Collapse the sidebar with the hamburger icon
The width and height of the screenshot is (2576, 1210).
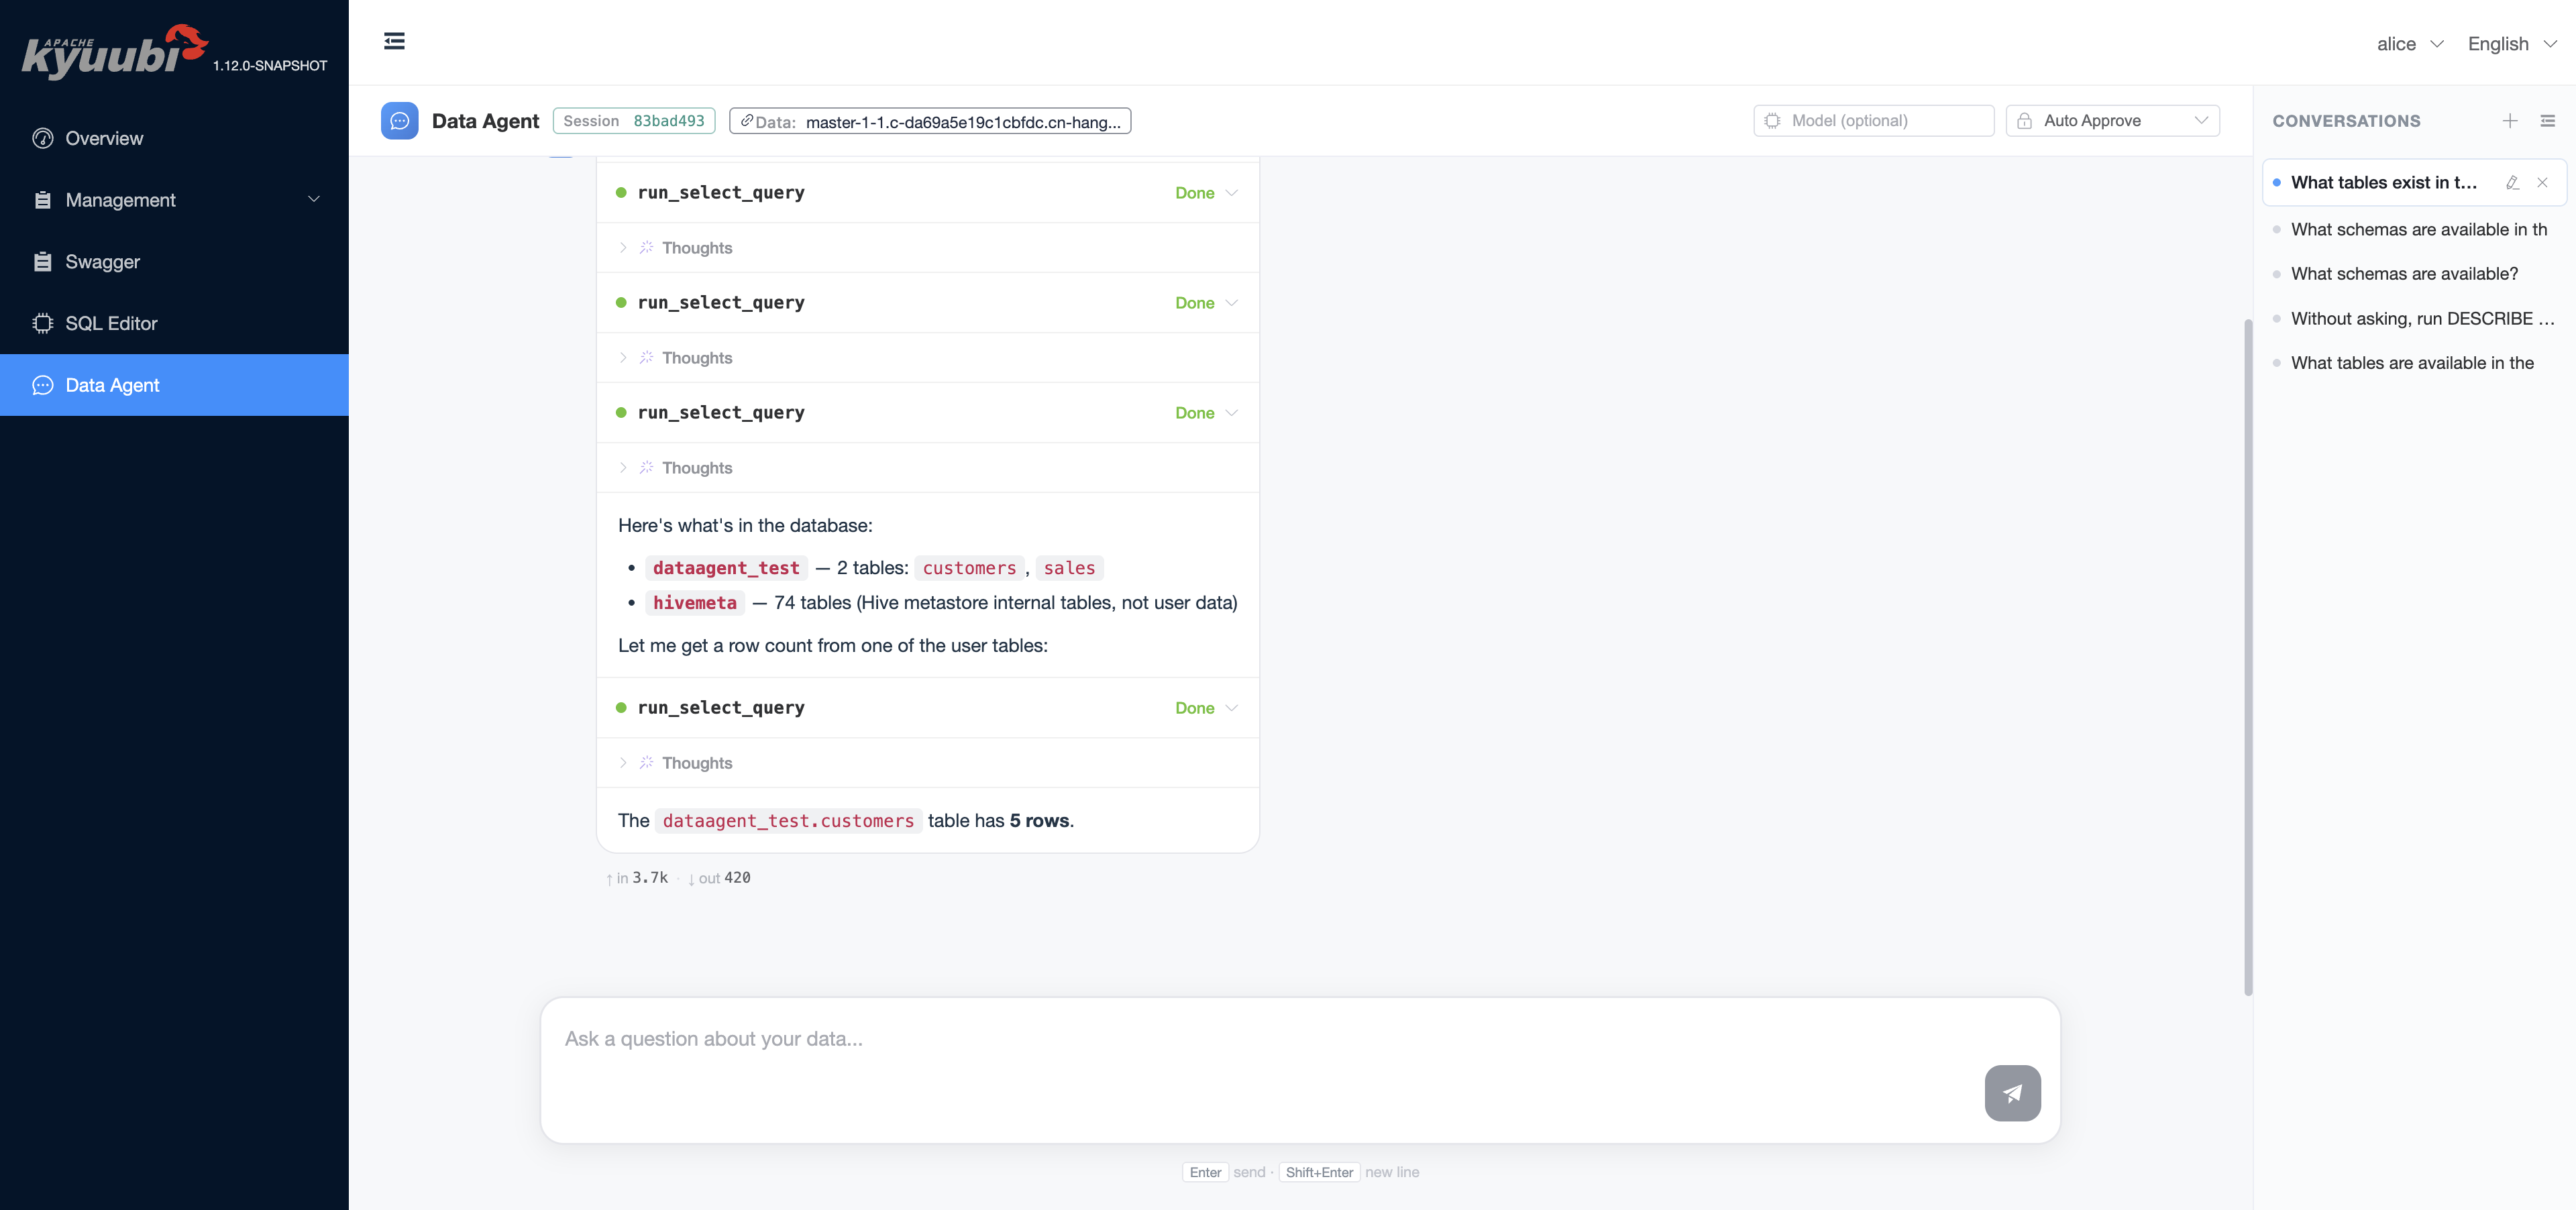394,41
